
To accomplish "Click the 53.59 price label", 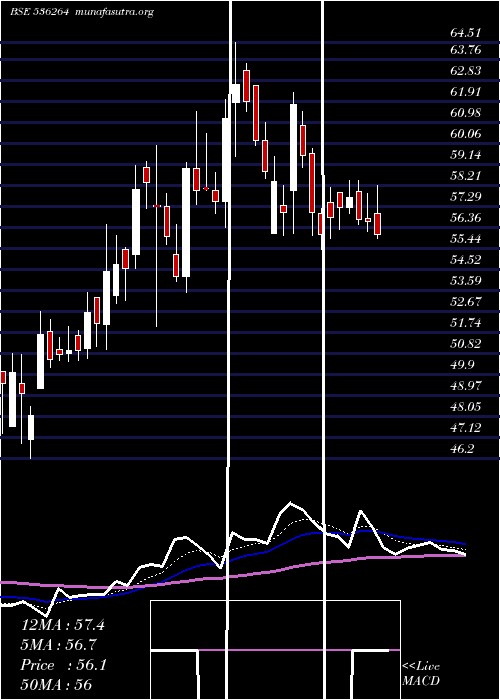I will [466, 280].
